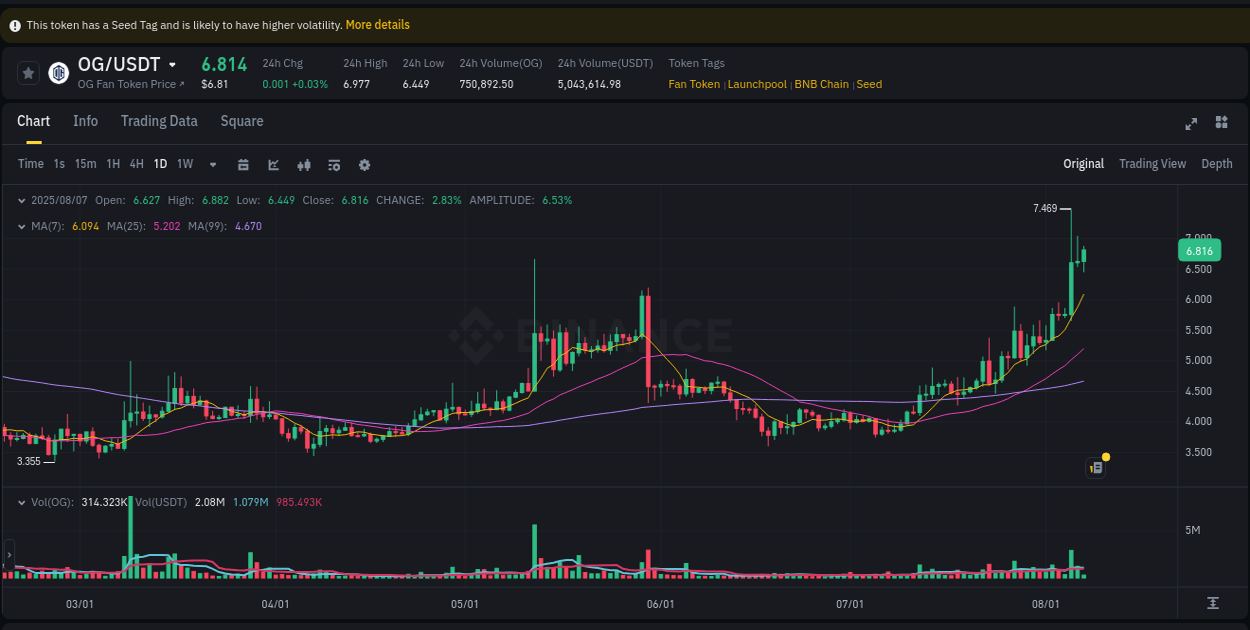
Task: Open the date range picker icon
Action: point(243,164)
